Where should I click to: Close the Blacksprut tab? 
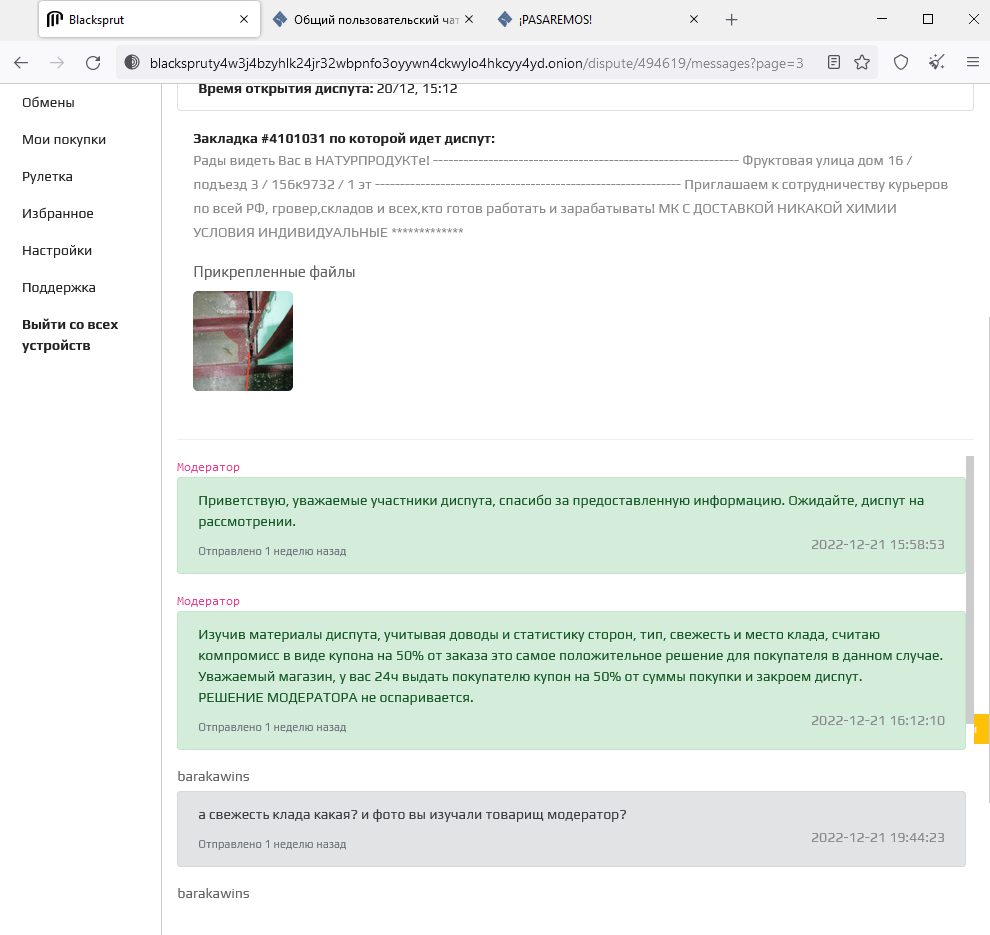(x=244, y=20)
